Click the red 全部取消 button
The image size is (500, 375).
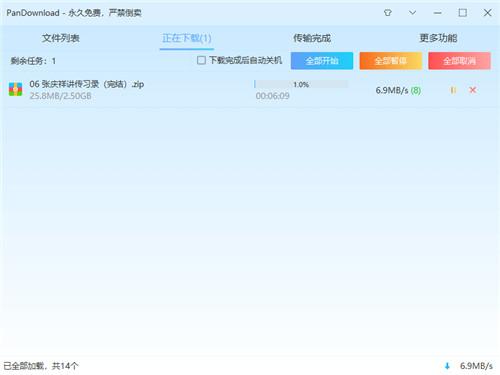coord(459,61)
